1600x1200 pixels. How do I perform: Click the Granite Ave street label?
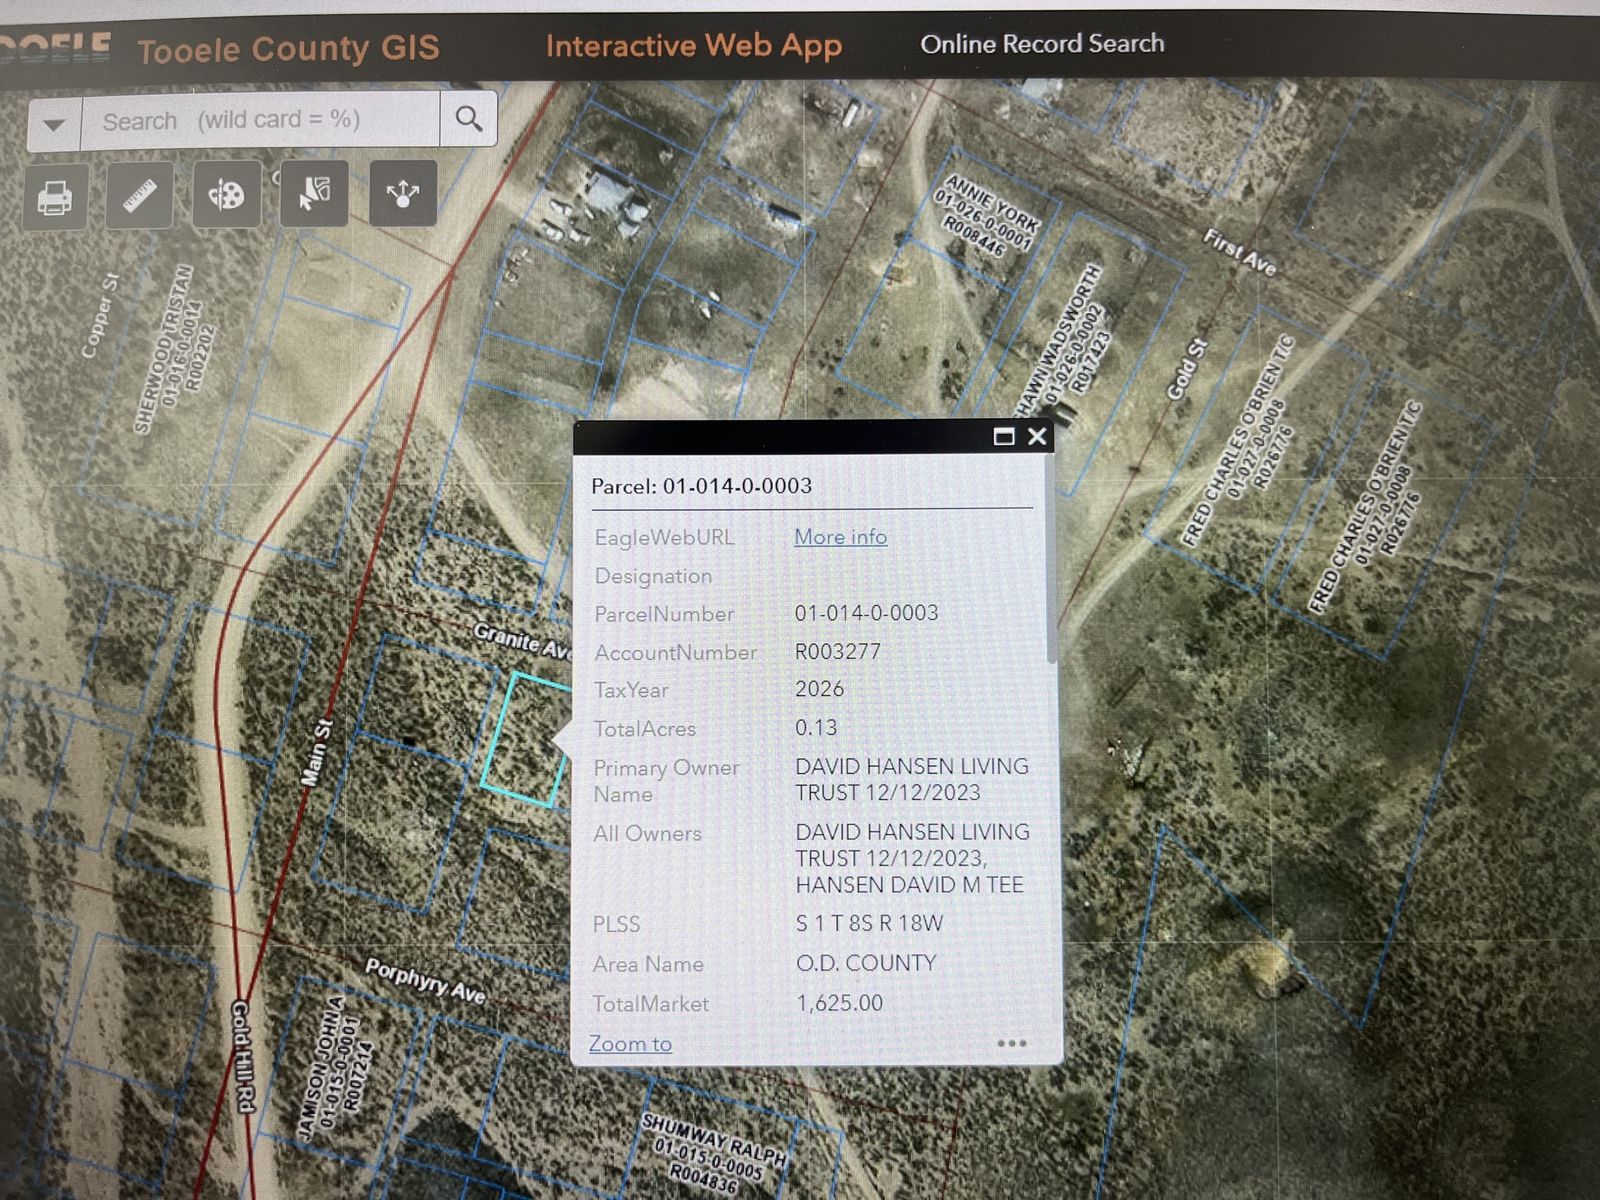tap(522, 641)
